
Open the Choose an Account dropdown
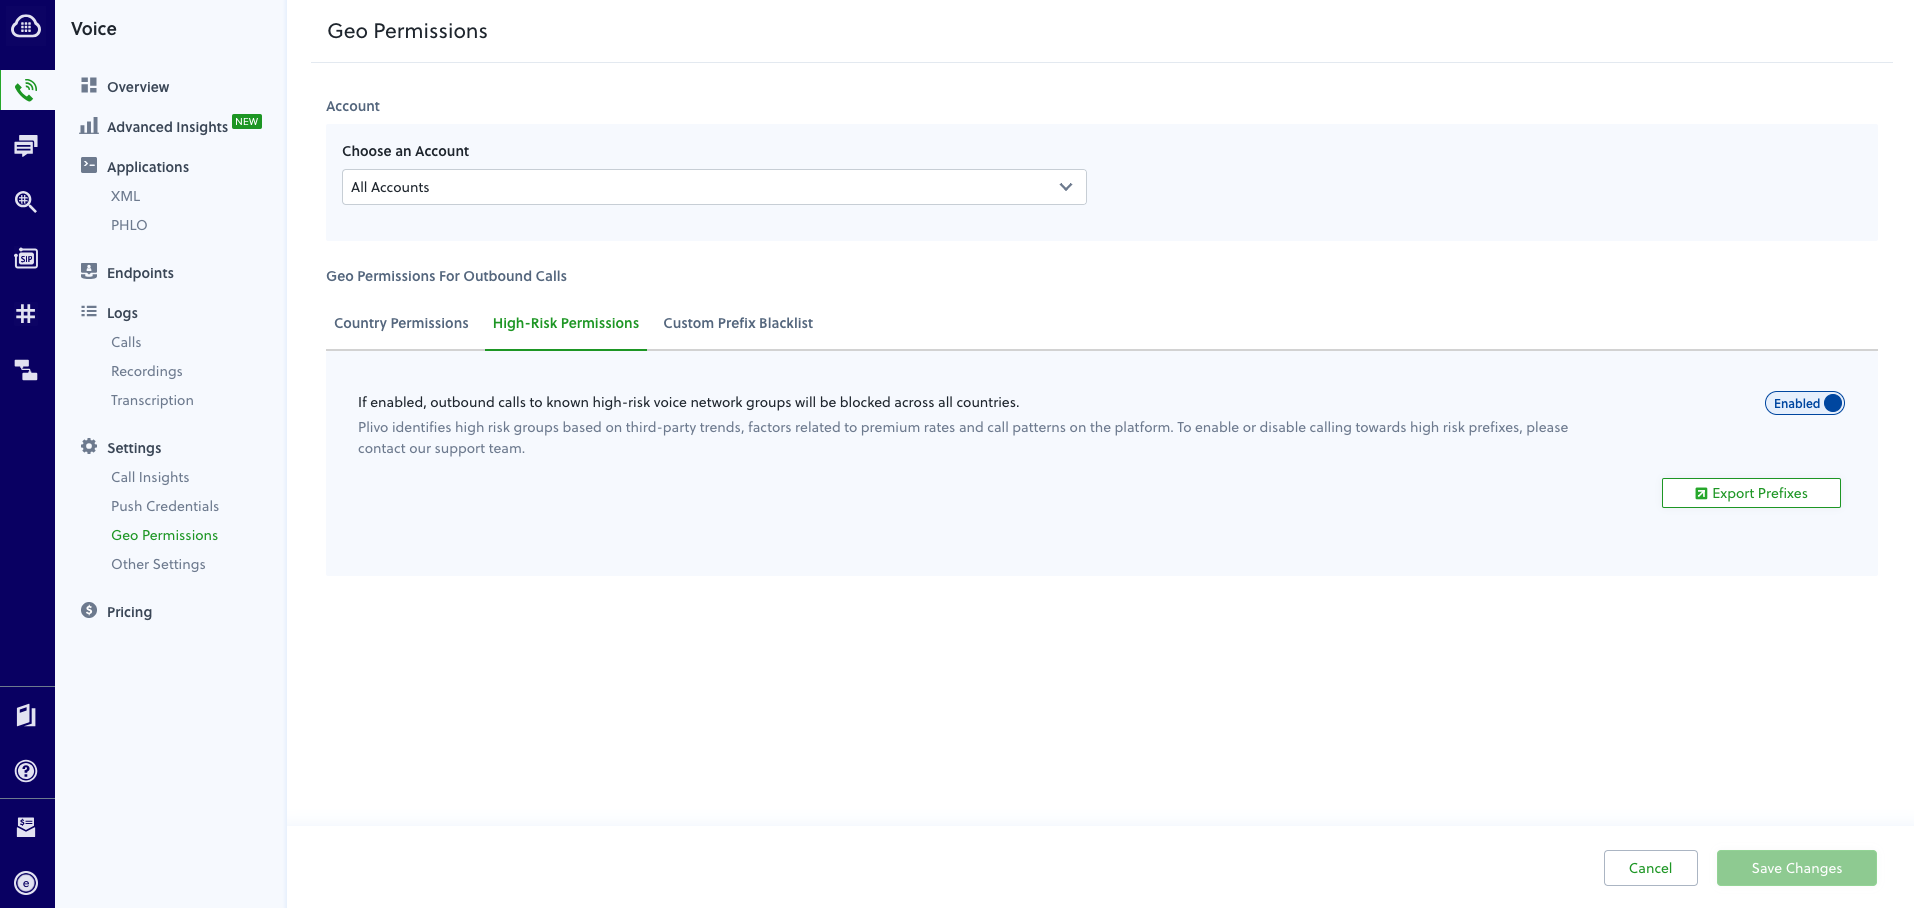click(713, 187)
